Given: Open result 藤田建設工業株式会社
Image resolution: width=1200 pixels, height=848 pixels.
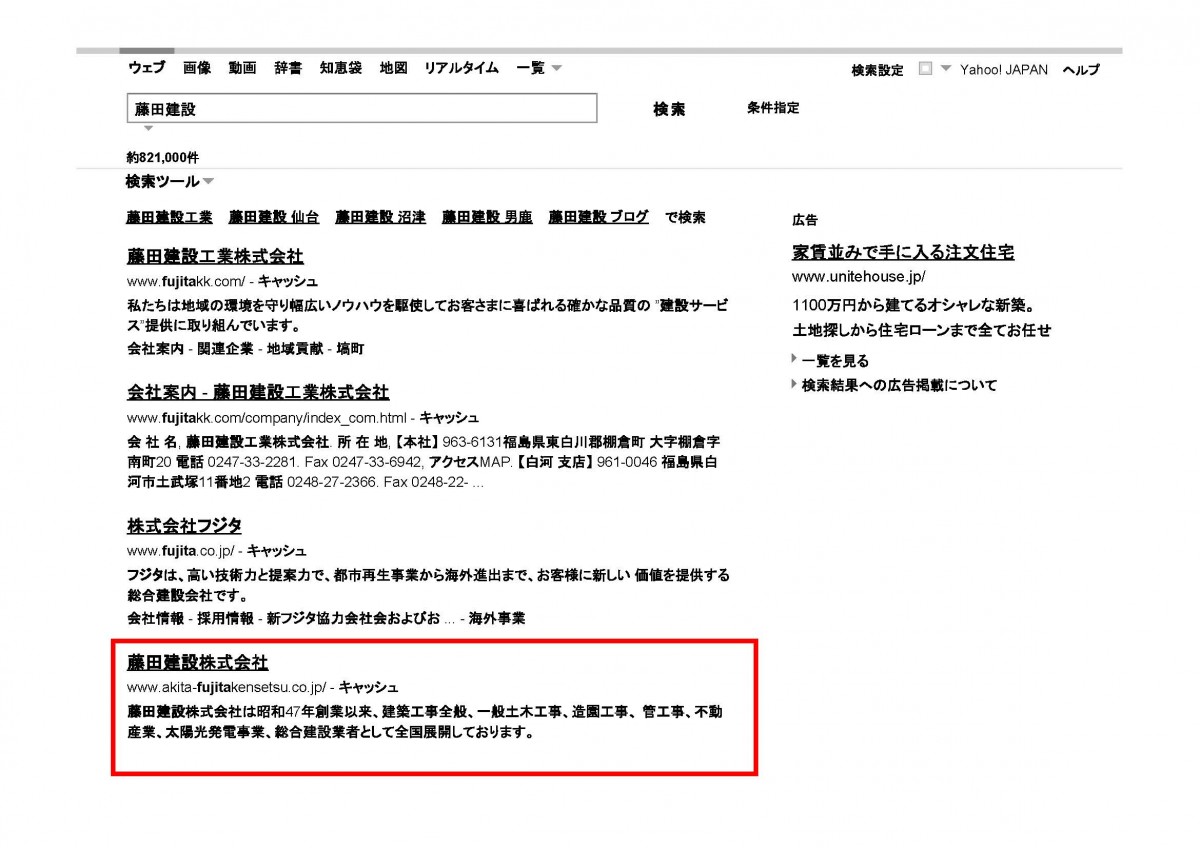Looking at the screenshot, I should pyautogui.click(x=215, y=257).
